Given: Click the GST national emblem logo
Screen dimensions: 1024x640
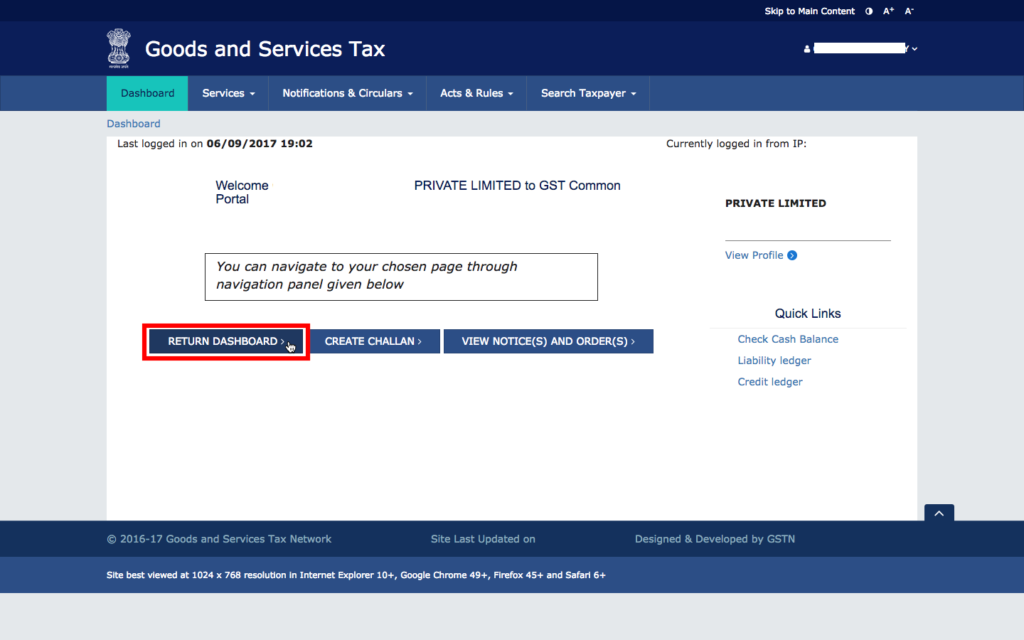Looking at the screenshot, I should (119, 47).
